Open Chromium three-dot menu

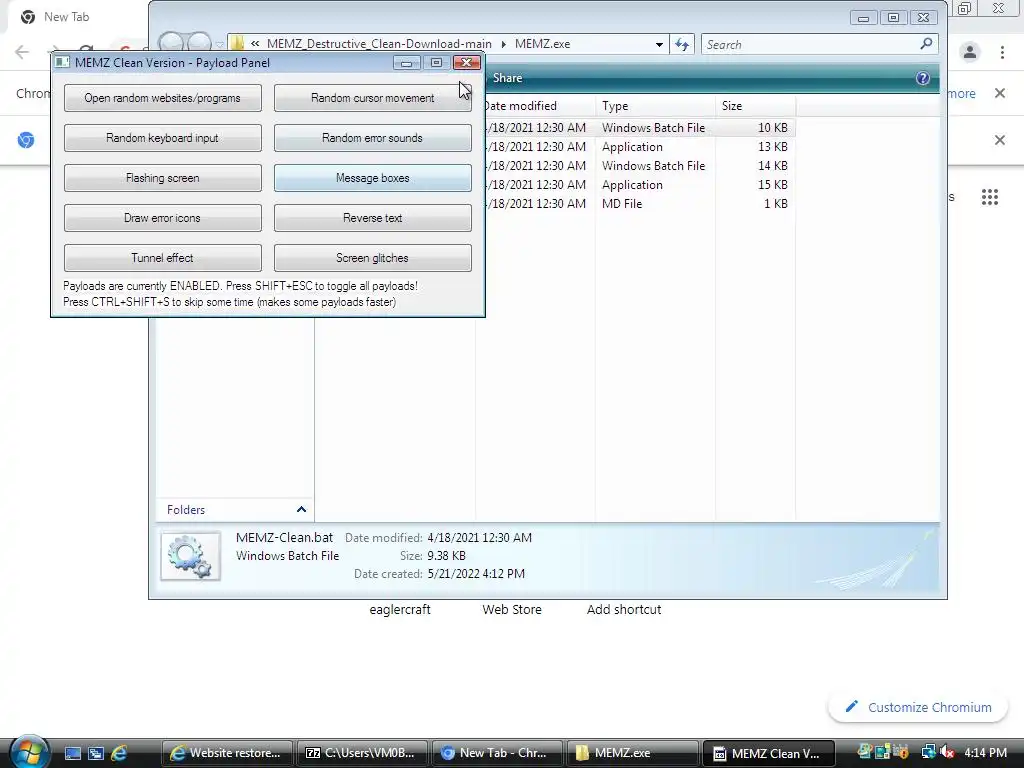tap(1002, 52)
